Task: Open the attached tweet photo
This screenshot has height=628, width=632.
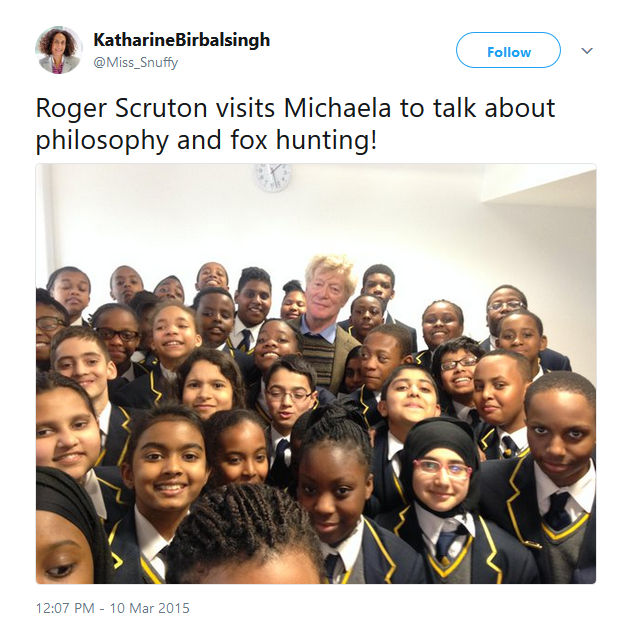Action: coord(316,374)
